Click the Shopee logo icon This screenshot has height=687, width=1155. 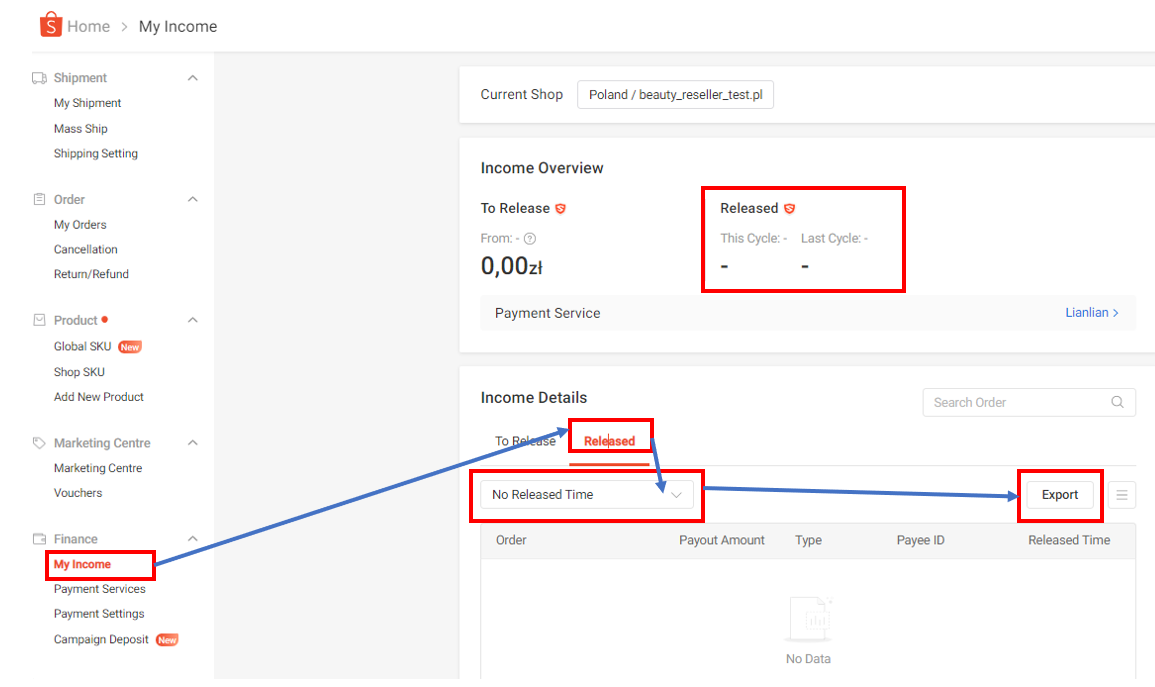tap(51, 26)
